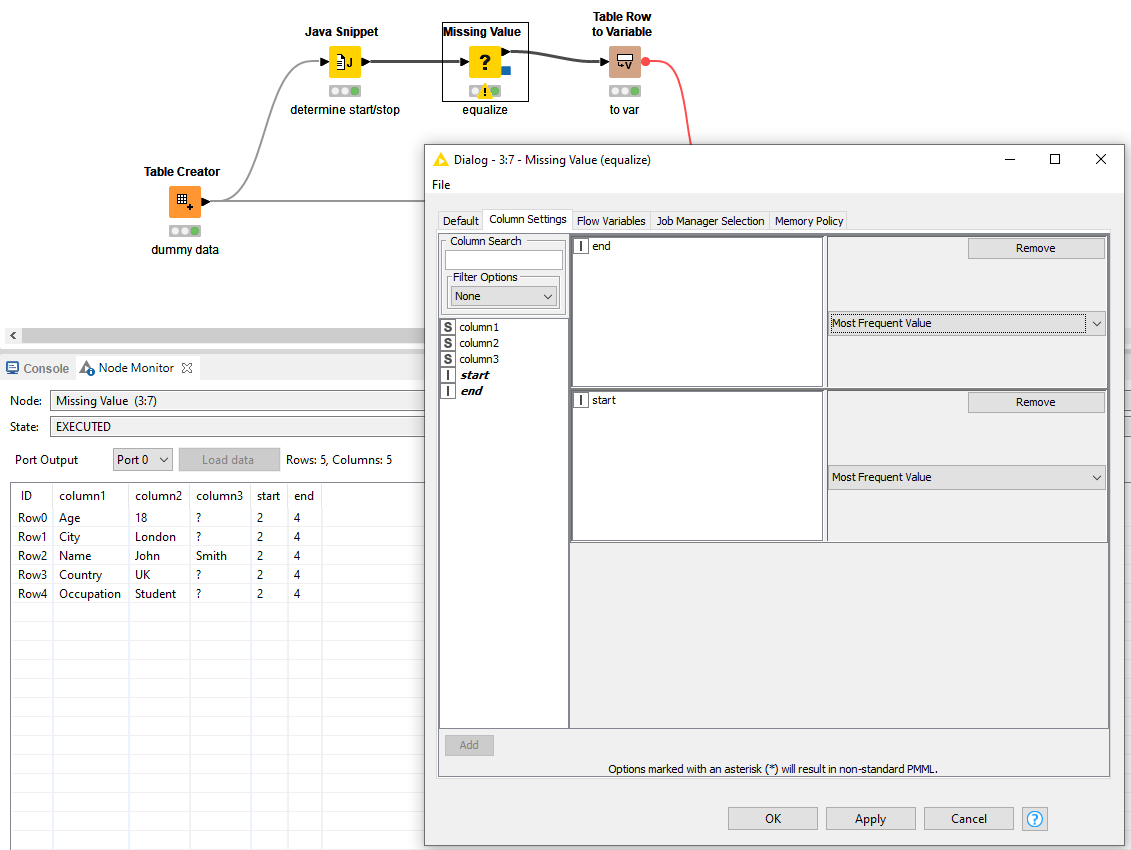Open the Most Frequent Value dropdown for end
Image resolution: width=1131 pixels, height=850 pixels.
tap(966, 322)
